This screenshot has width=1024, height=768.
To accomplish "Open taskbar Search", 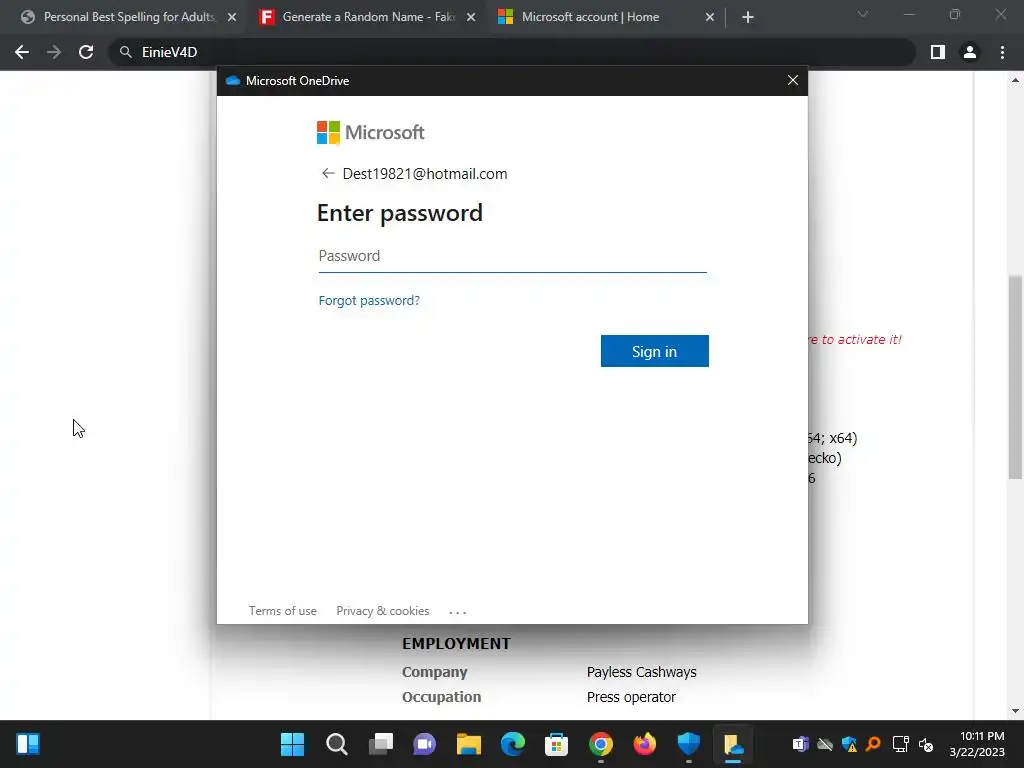I will [x=336, y=744].
